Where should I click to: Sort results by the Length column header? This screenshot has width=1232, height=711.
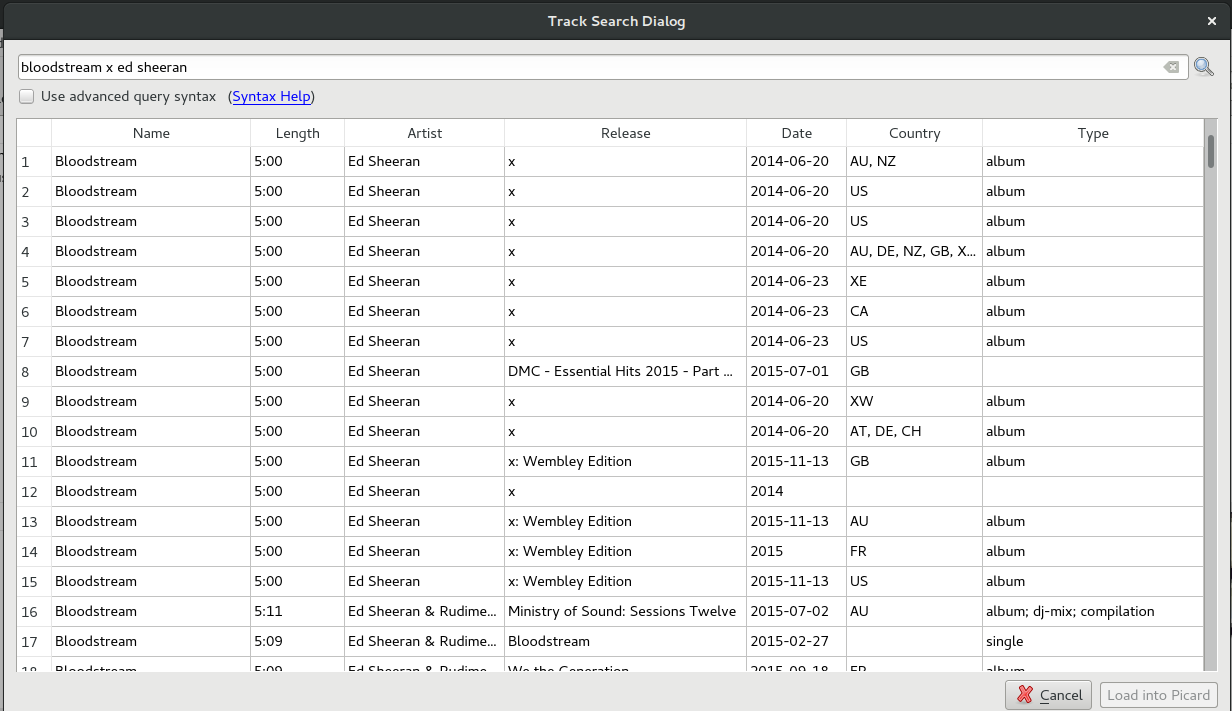point(298,133)
